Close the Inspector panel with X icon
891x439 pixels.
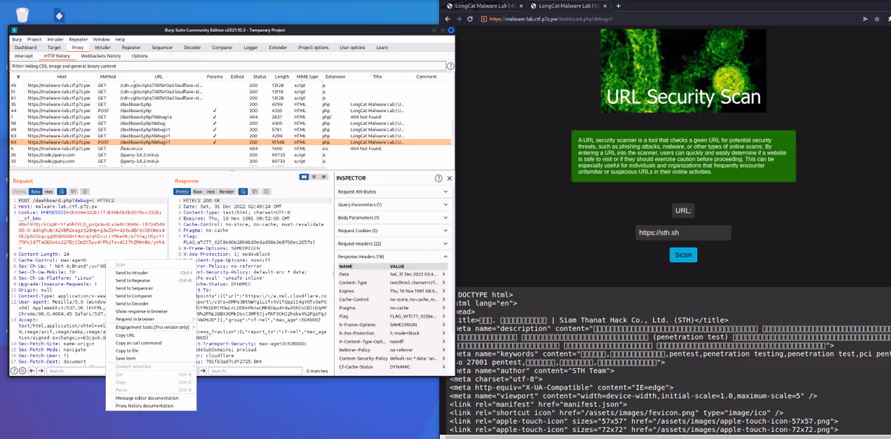coord(449,178)
